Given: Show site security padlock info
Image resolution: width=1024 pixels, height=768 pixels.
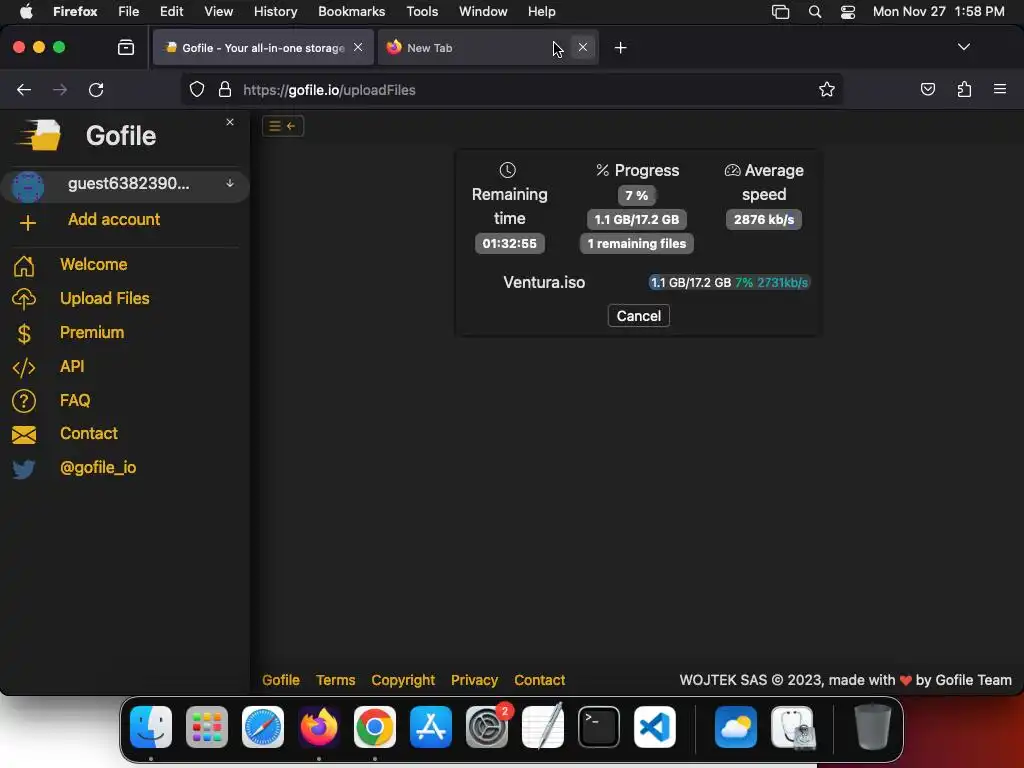Looking at the screenshot, I should pos(225,89).
